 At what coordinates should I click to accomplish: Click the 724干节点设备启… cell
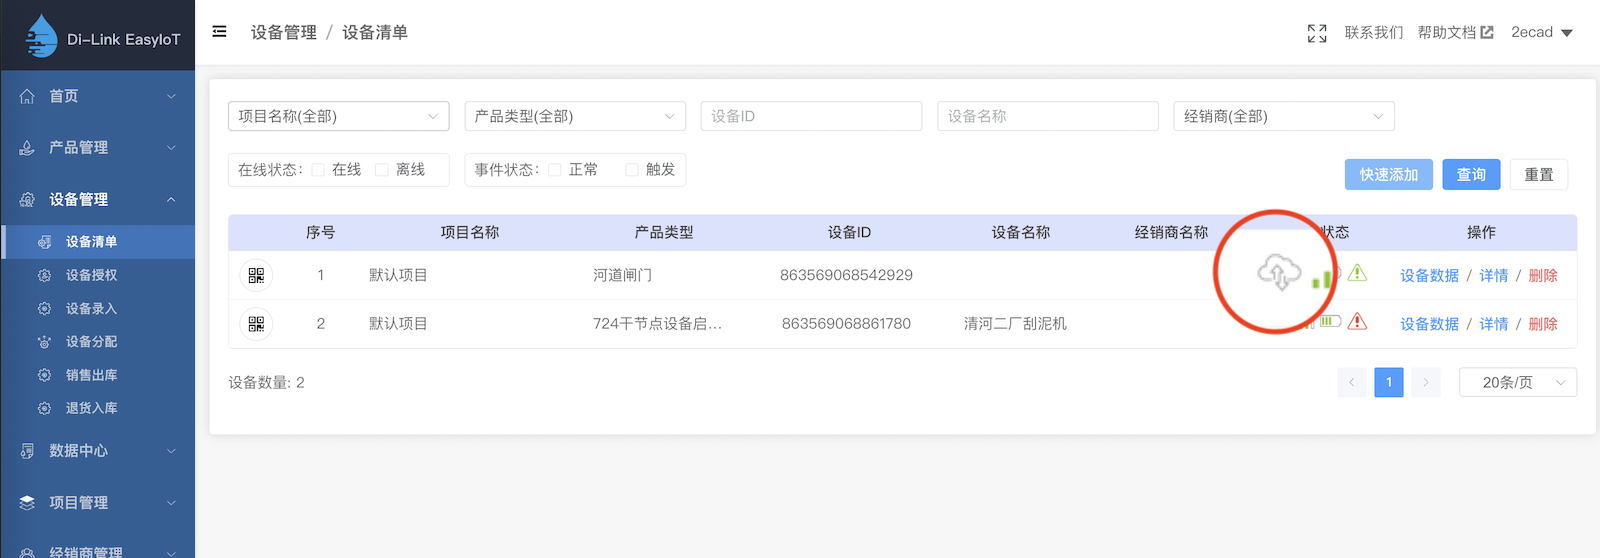[657, 324]
